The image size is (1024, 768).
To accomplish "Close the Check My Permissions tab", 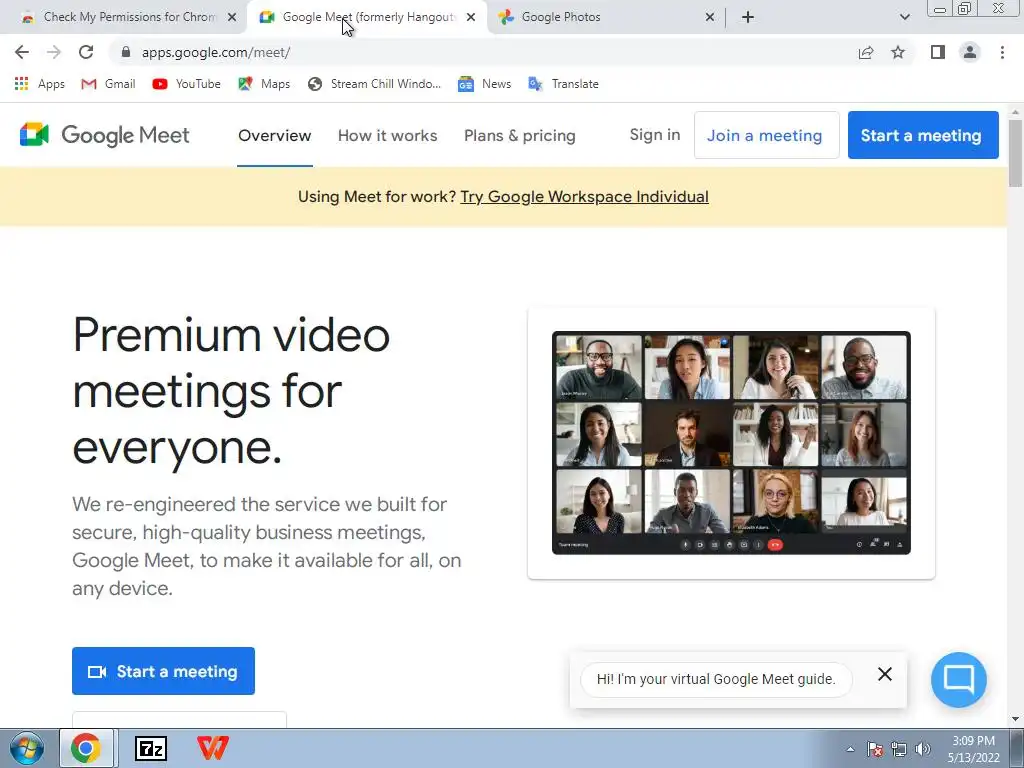I will tap(232, 17).
